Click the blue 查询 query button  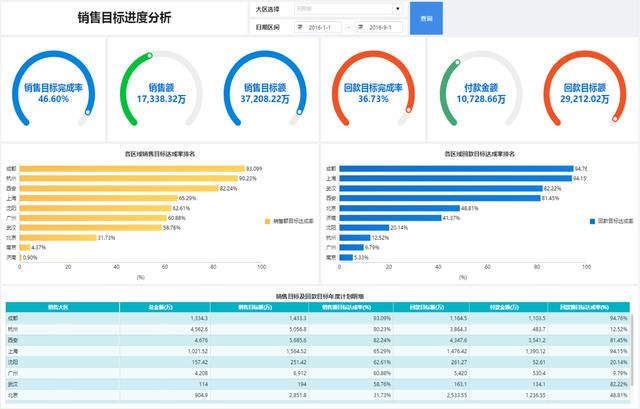426,18
